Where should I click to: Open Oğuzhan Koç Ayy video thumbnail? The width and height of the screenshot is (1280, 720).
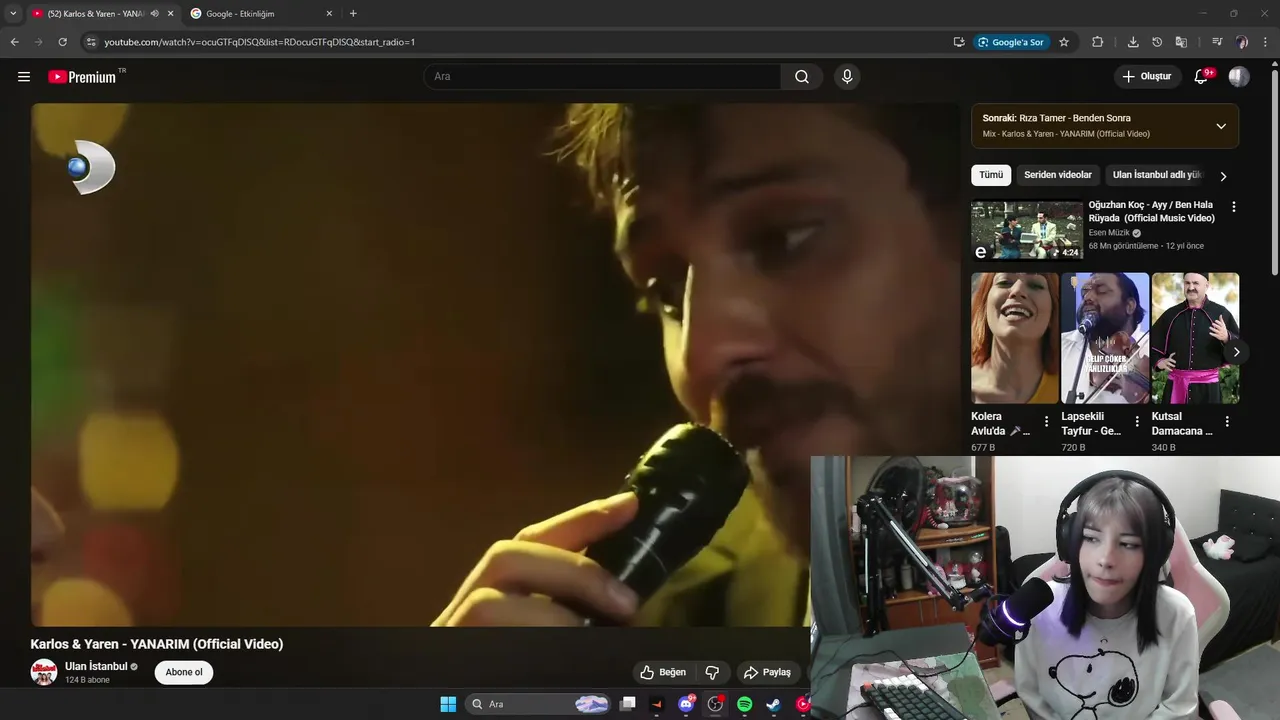[1027, 230]
